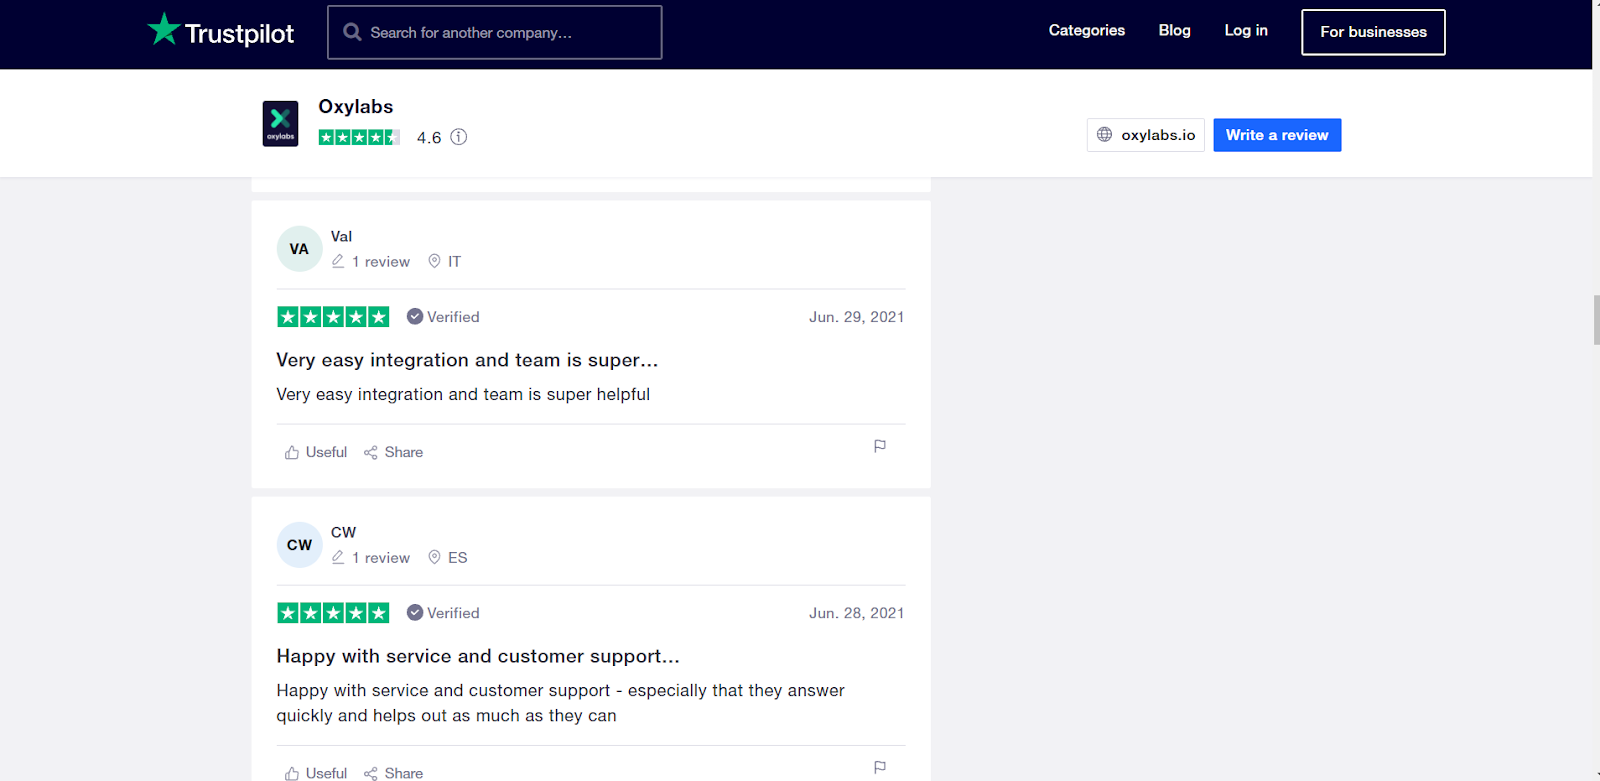Click the five-star rating on Val's review
Screen dimensions: 1600x781
point(333,317)
